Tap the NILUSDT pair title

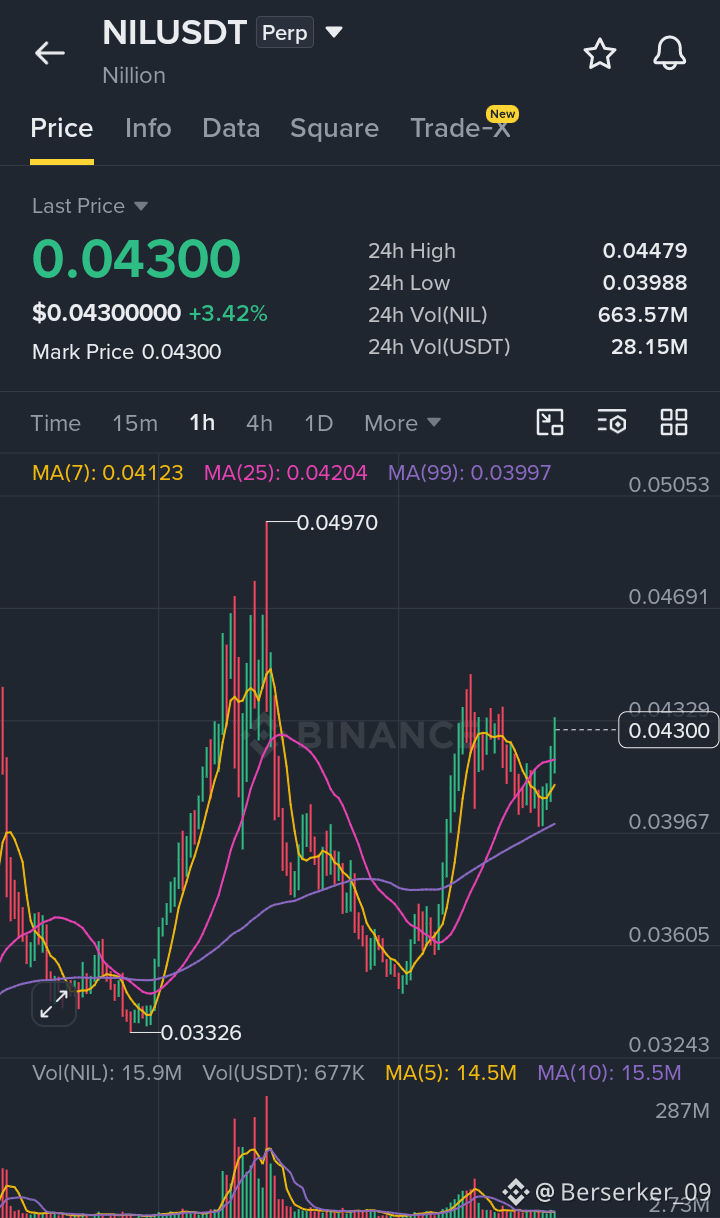click(174, 33)
